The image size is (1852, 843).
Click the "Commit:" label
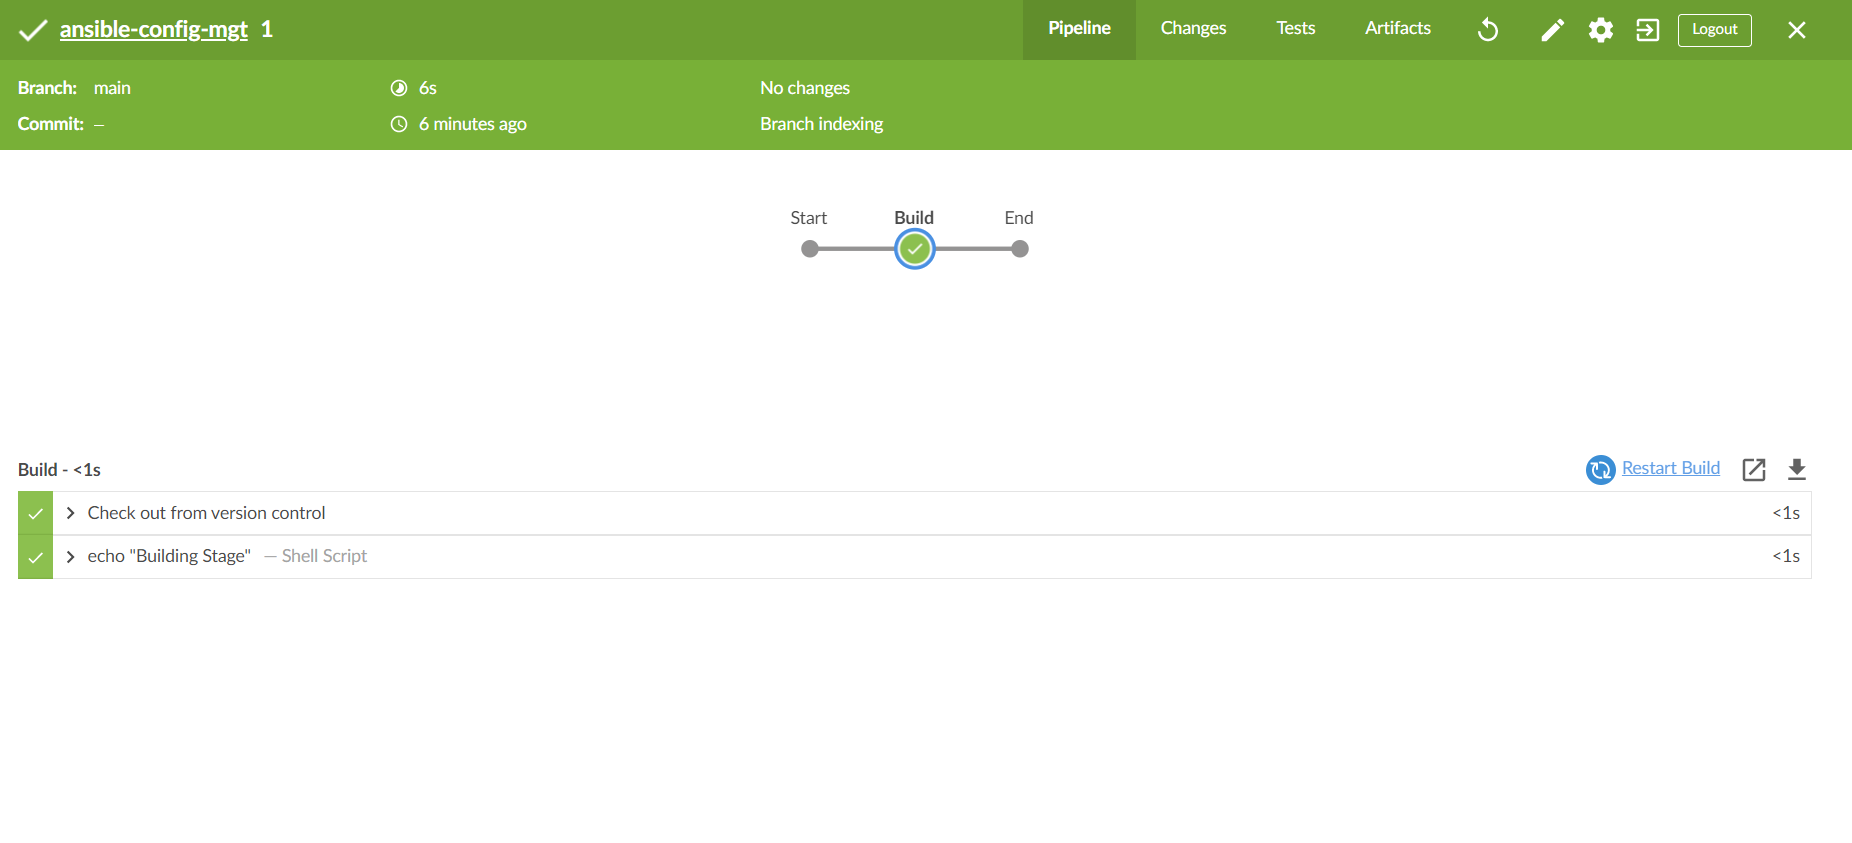click(51, 124)
